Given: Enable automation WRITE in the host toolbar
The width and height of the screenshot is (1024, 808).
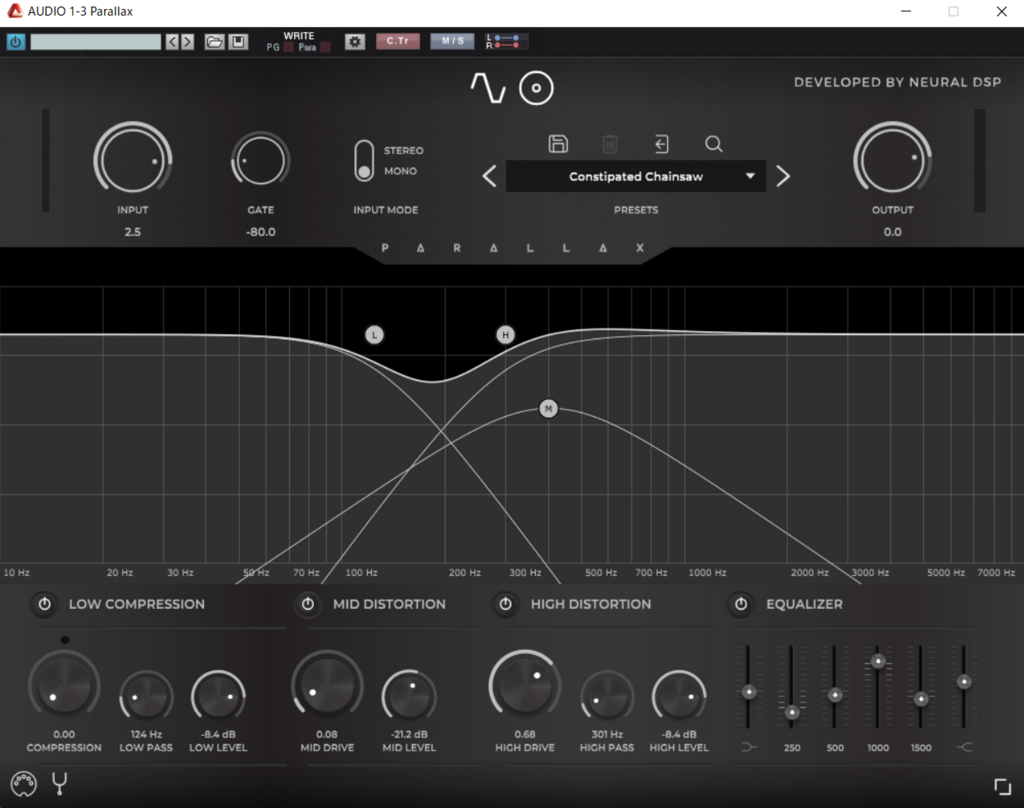Looking at the screenshot, I should 298,36.
